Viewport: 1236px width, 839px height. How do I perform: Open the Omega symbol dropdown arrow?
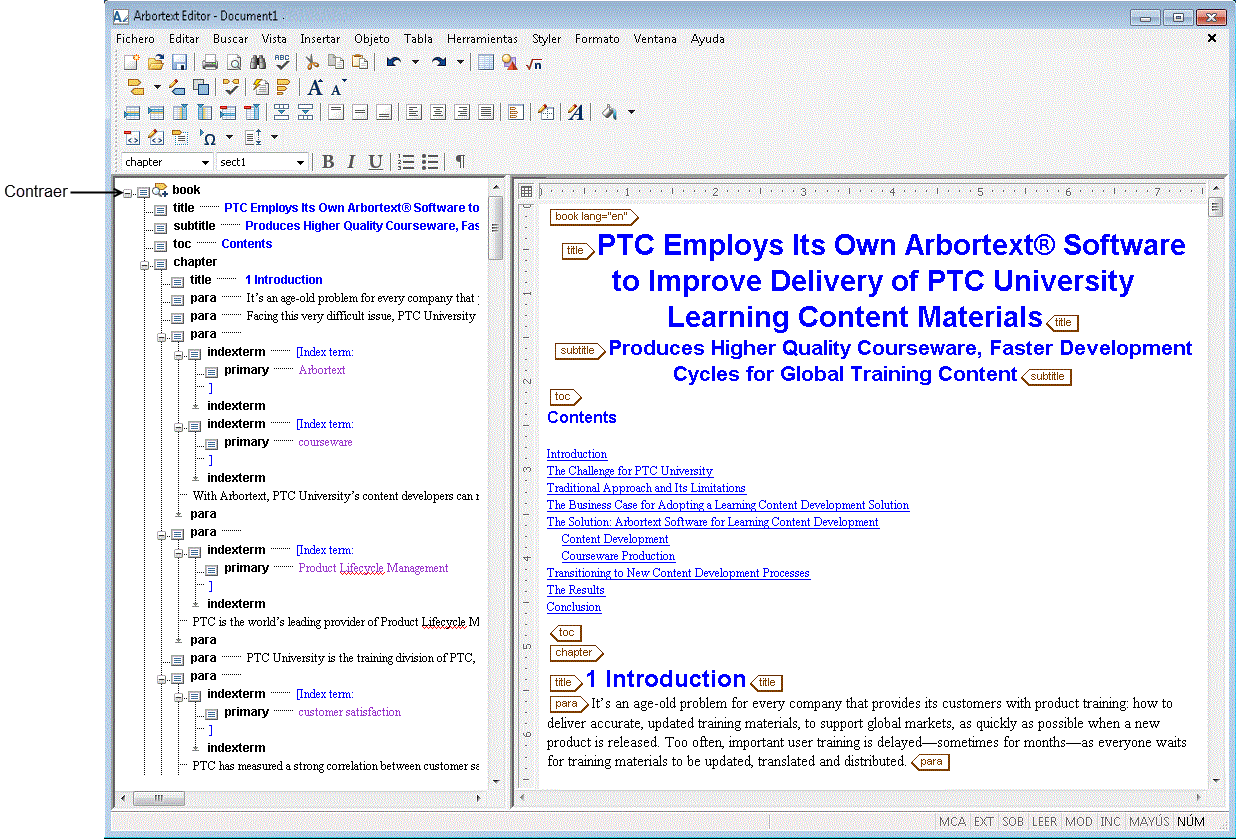[x=229, y=137]
